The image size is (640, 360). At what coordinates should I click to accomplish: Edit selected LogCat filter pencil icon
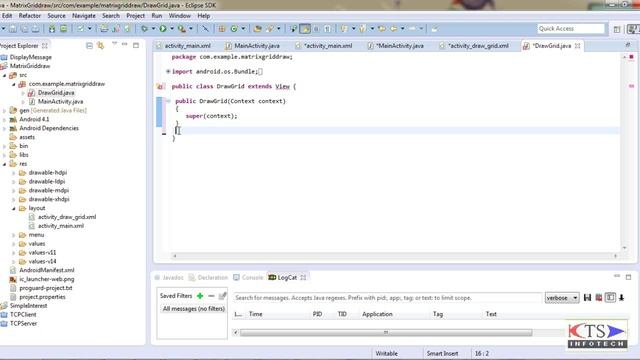222,296
